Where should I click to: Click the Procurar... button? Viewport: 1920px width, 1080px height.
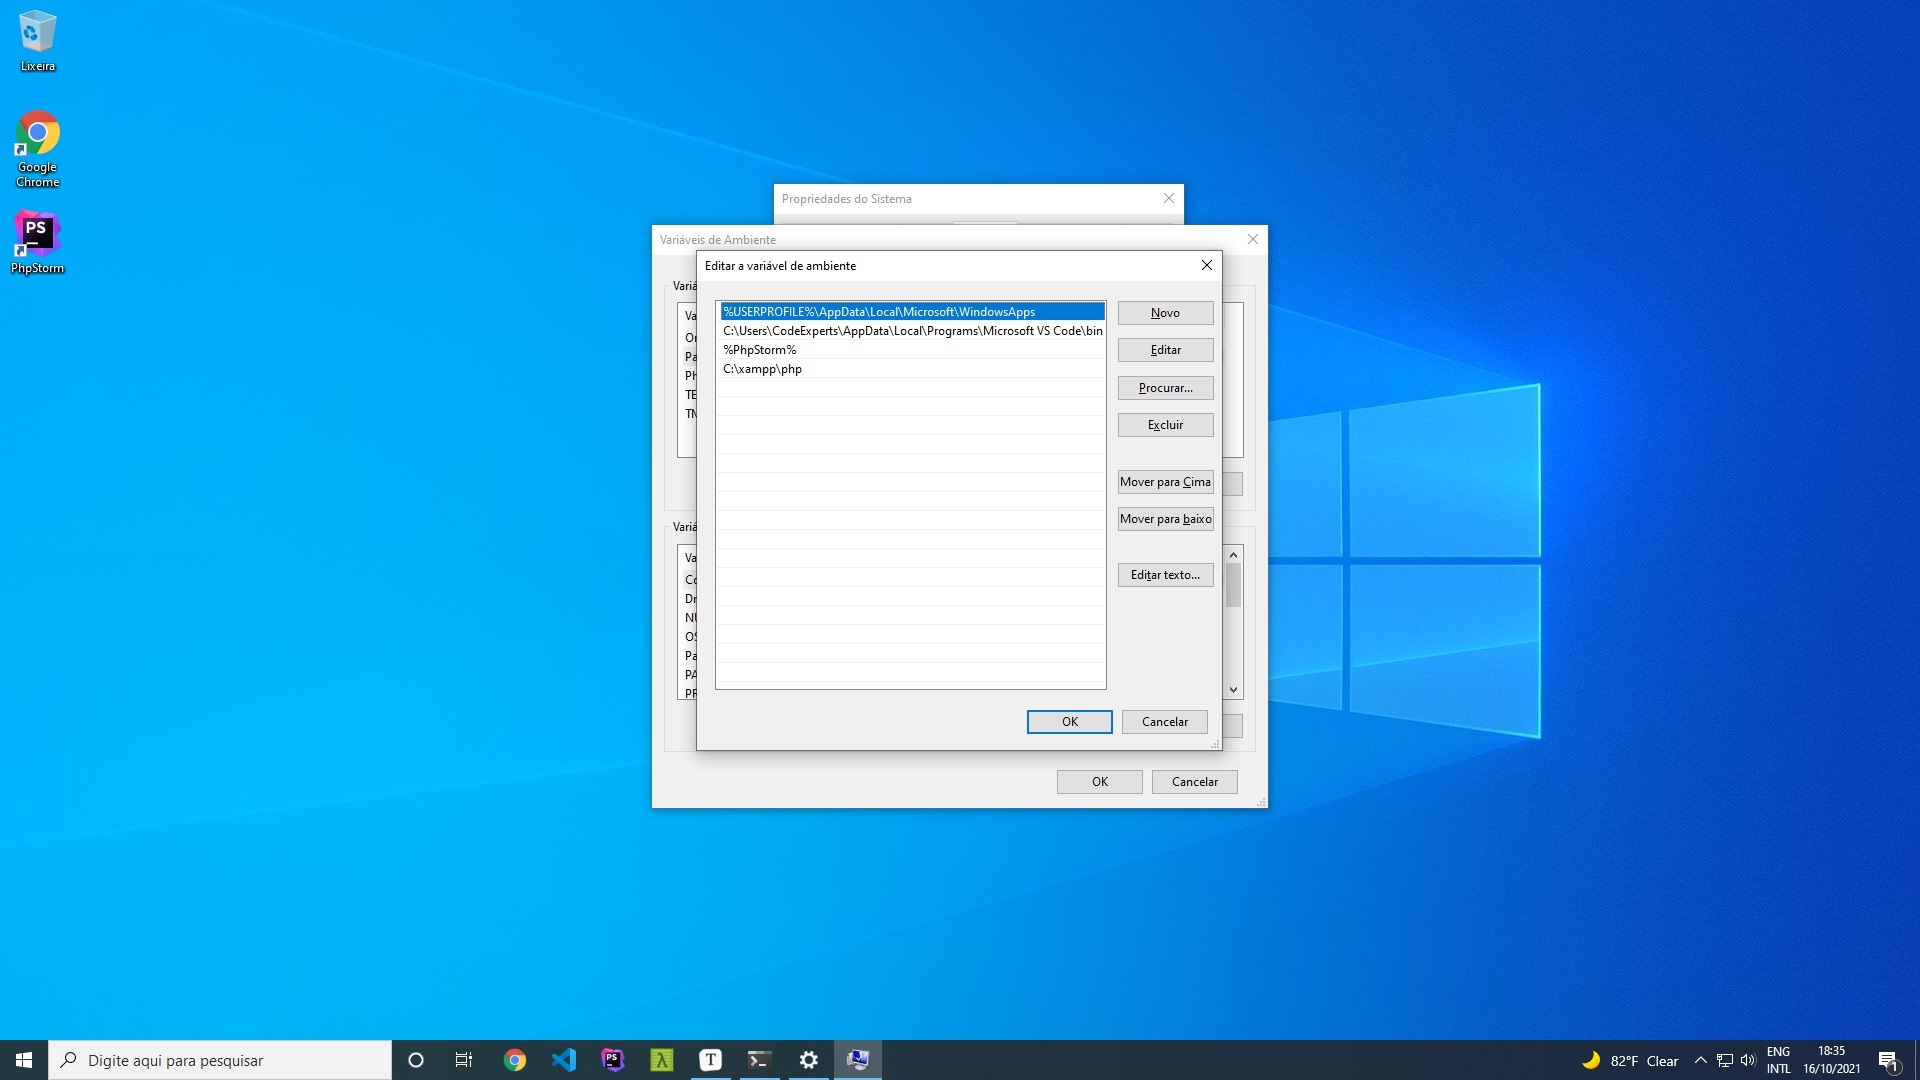[1165, 388]
